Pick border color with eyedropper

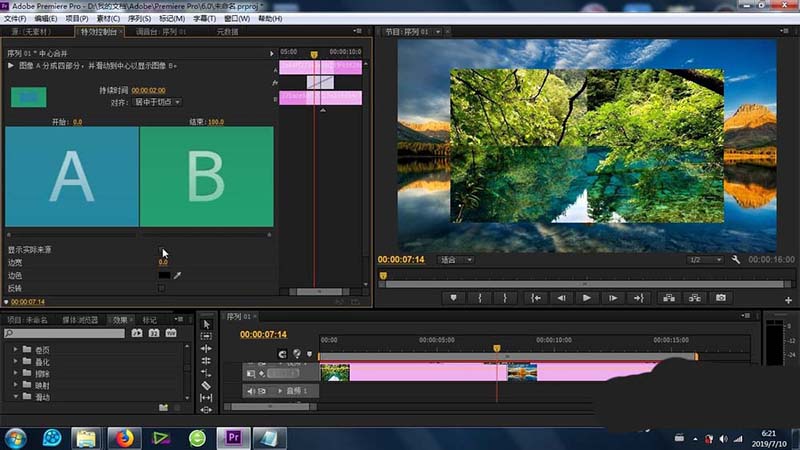tap(177, 276)
